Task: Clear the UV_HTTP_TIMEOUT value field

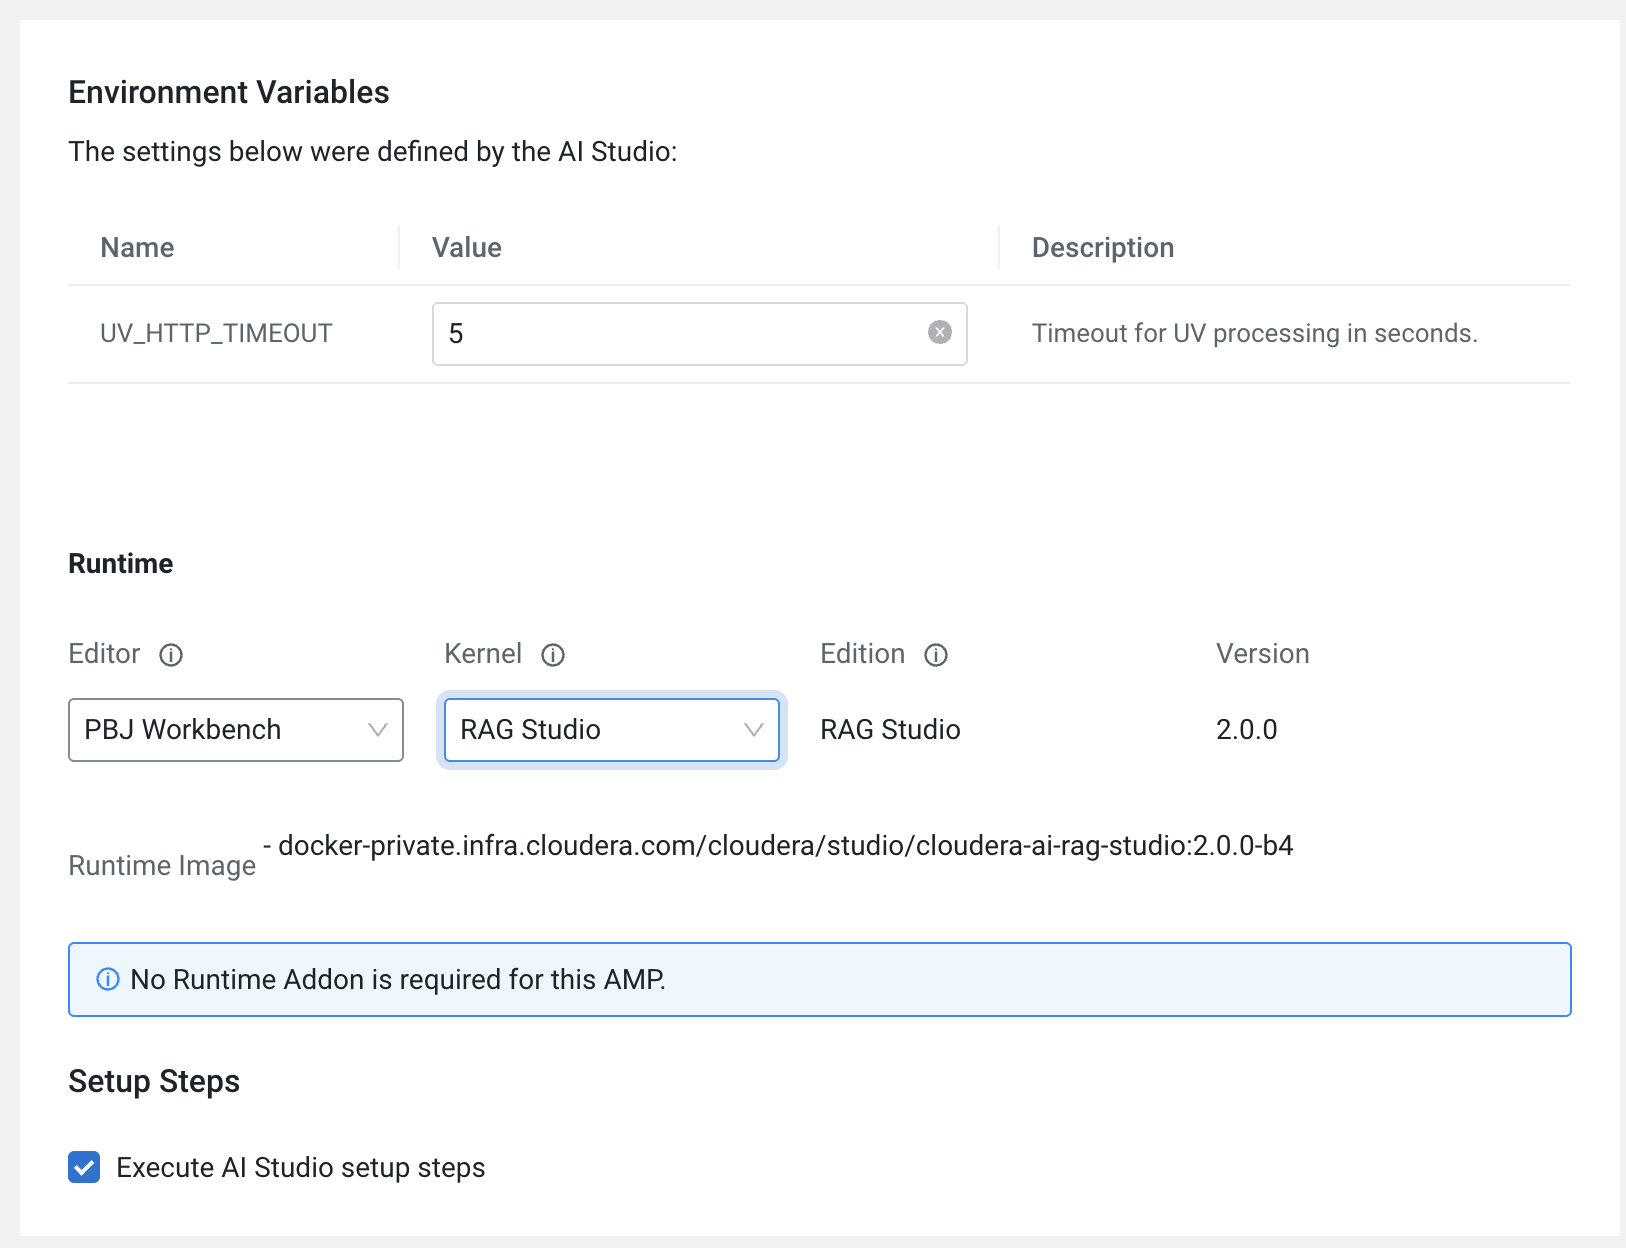Action: [x=939, y=333]
